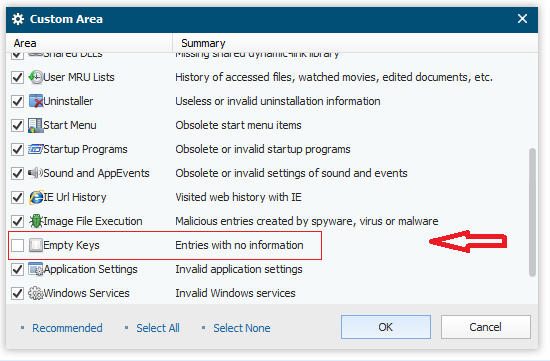The height and width of the screenshot is (361, 550).
Task: Select the 'Image File Execution' row label
Action: point(93,221)
